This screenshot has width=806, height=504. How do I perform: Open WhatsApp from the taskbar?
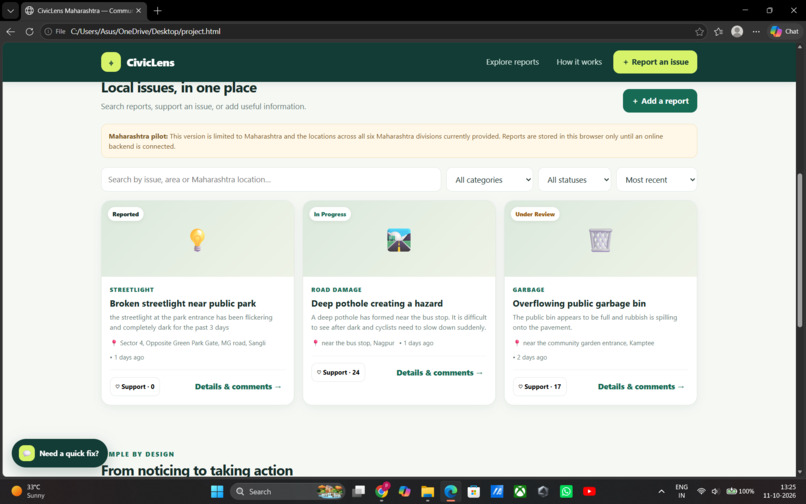tap(566, 492)
